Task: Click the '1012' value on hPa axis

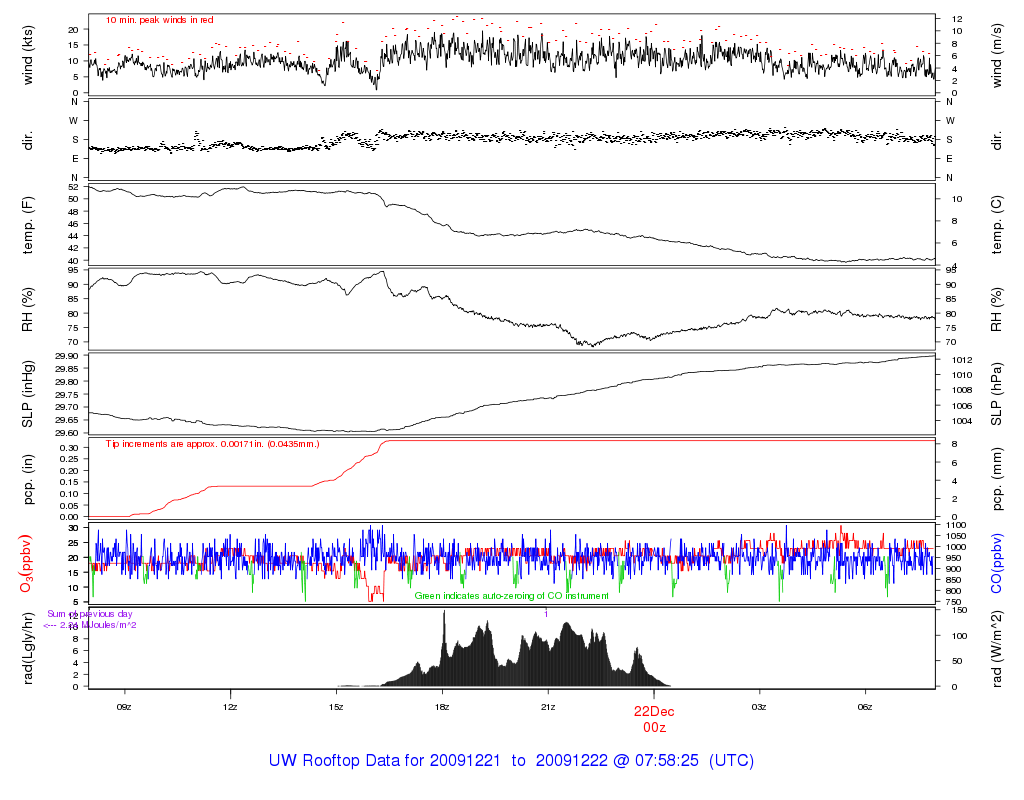Action: [962, 360]
